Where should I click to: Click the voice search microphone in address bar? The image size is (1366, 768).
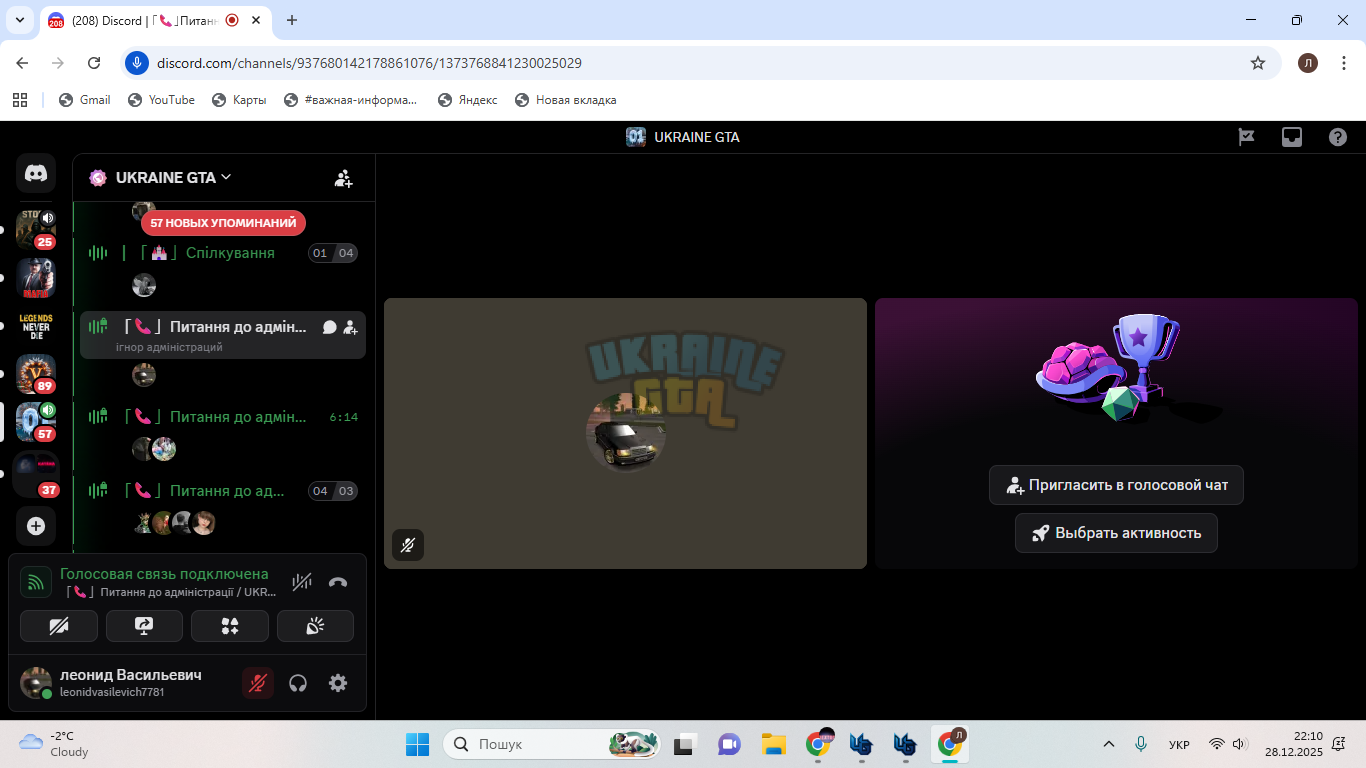click(137, 63)
